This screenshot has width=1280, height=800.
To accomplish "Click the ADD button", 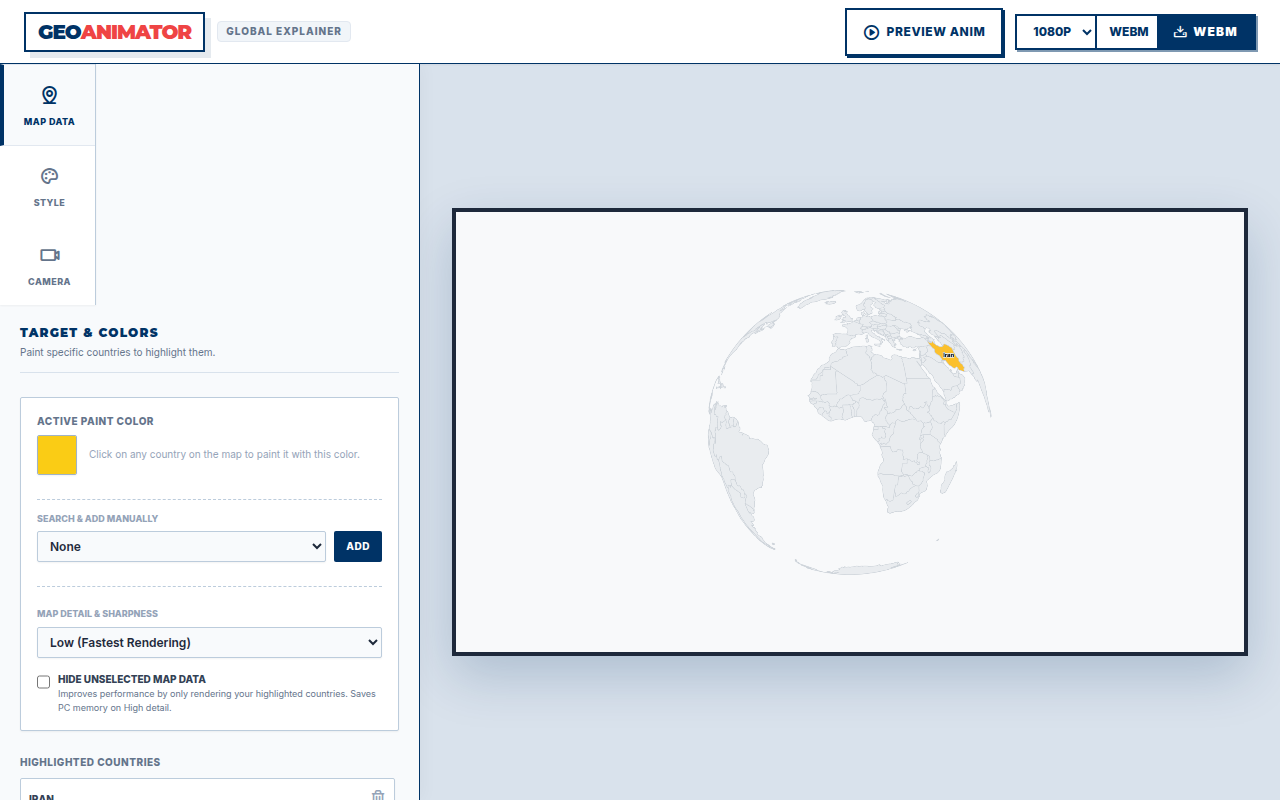I will pyautogui.click(x=358, y=546).
